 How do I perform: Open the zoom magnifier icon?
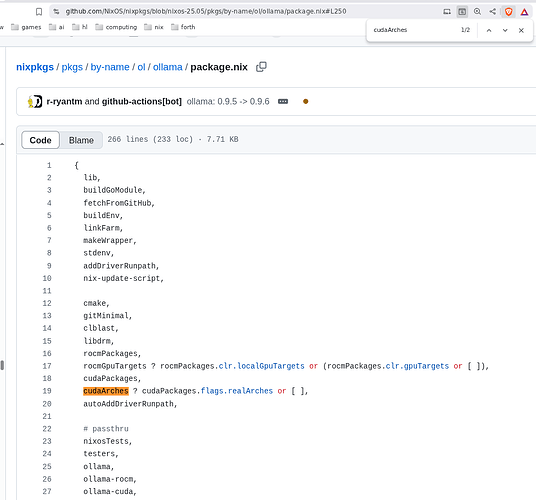pyautogui.click(x=477, y=12)
